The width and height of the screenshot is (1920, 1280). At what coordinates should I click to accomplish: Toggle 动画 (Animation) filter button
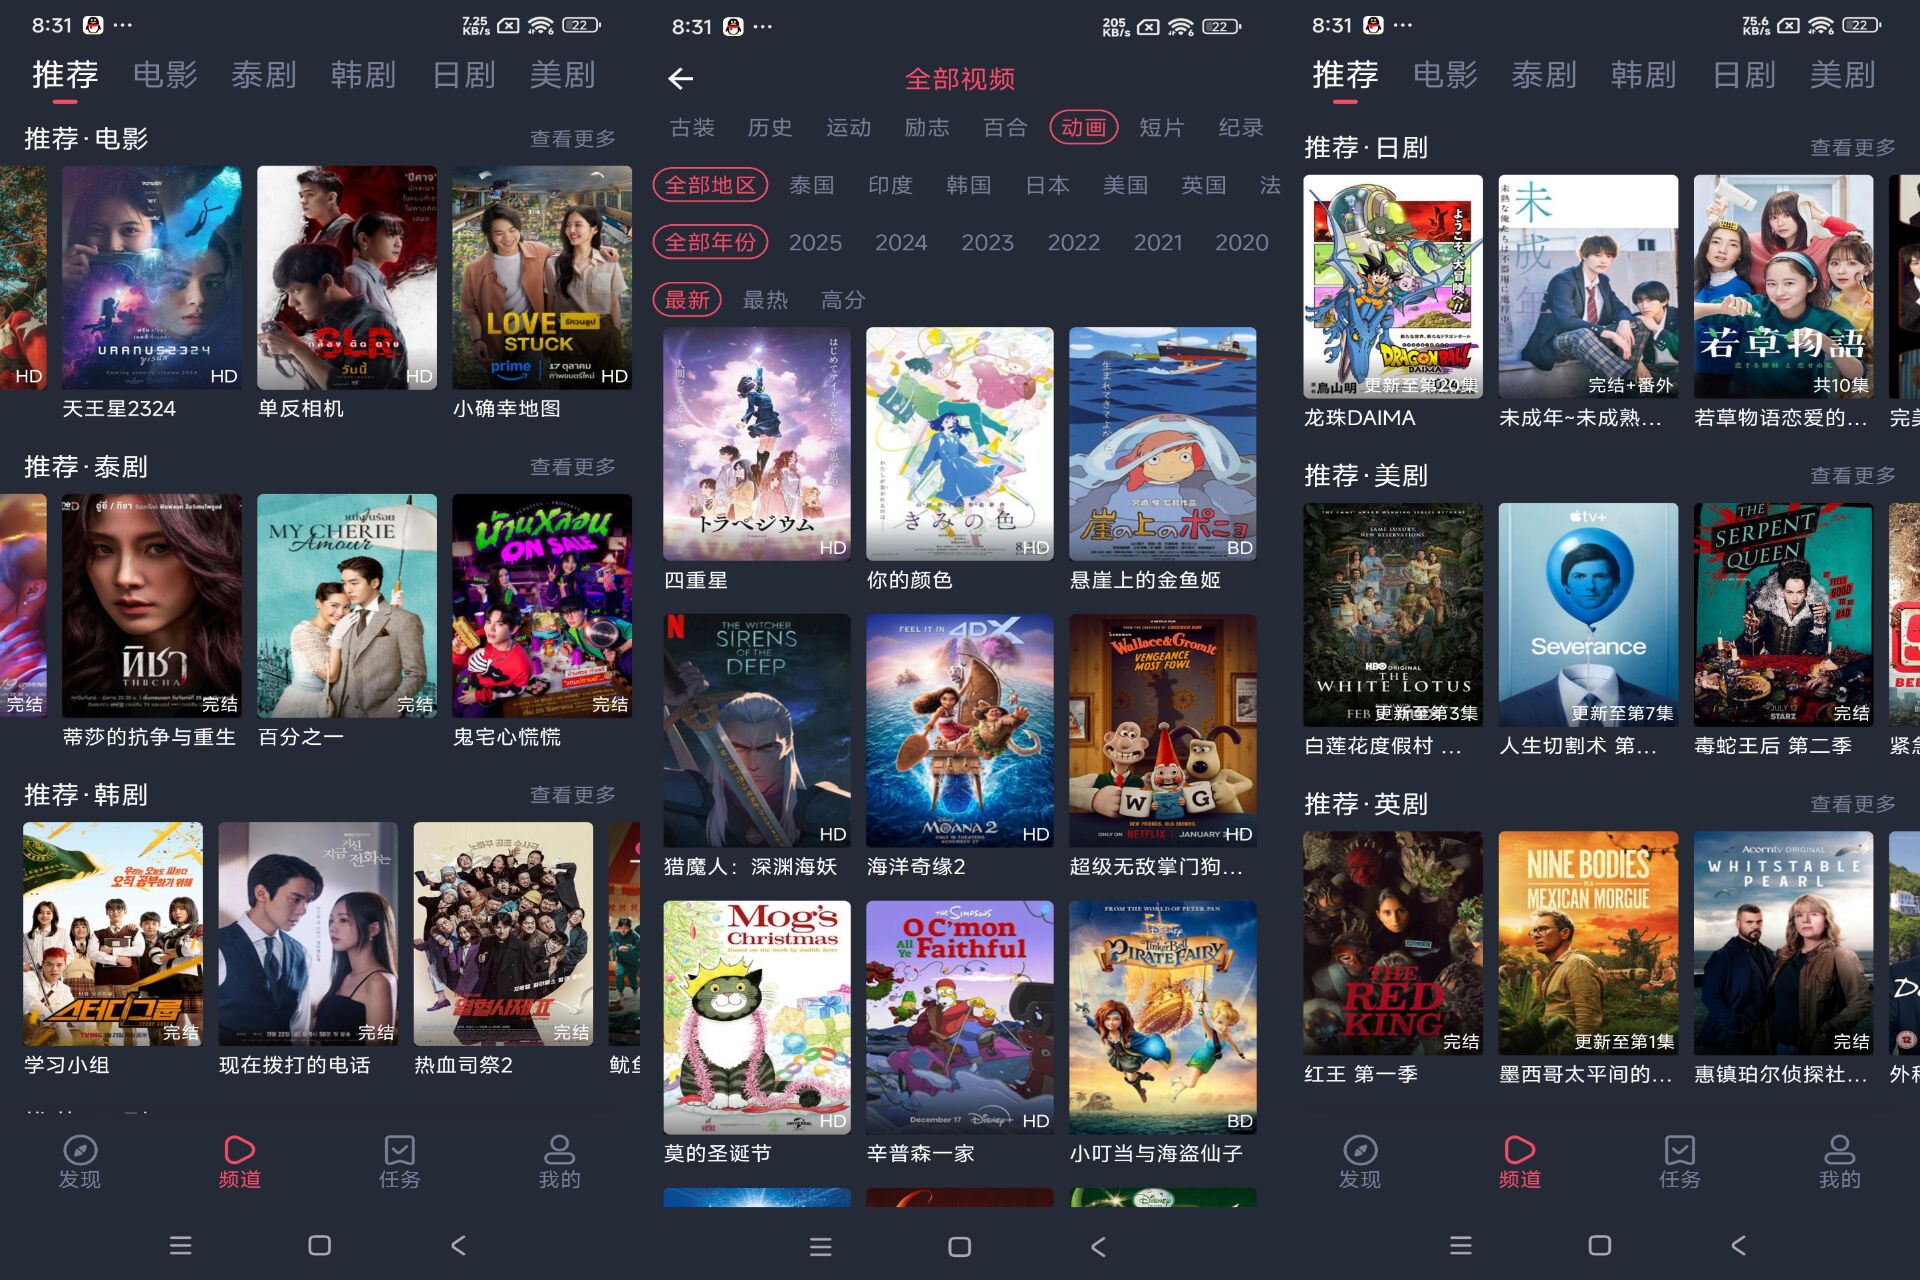point(1081,127)
